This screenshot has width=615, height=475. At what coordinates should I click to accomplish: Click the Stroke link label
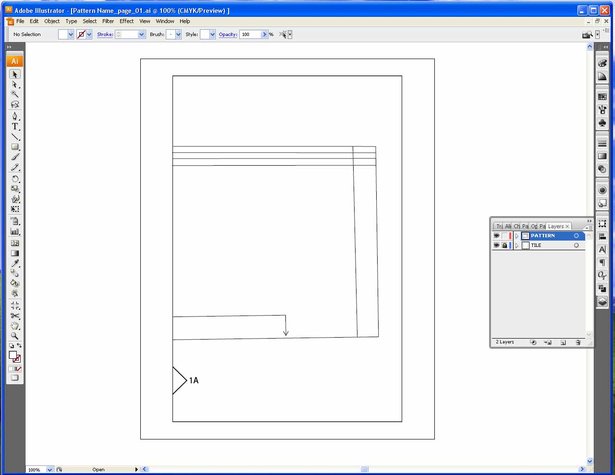coord(105,35)
